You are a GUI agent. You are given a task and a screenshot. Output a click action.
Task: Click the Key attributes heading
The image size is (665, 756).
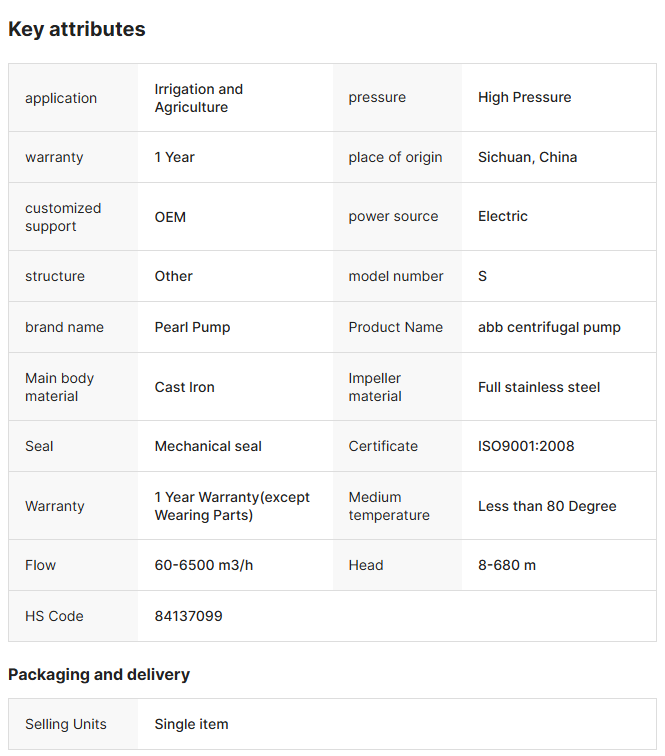[77, 29]
